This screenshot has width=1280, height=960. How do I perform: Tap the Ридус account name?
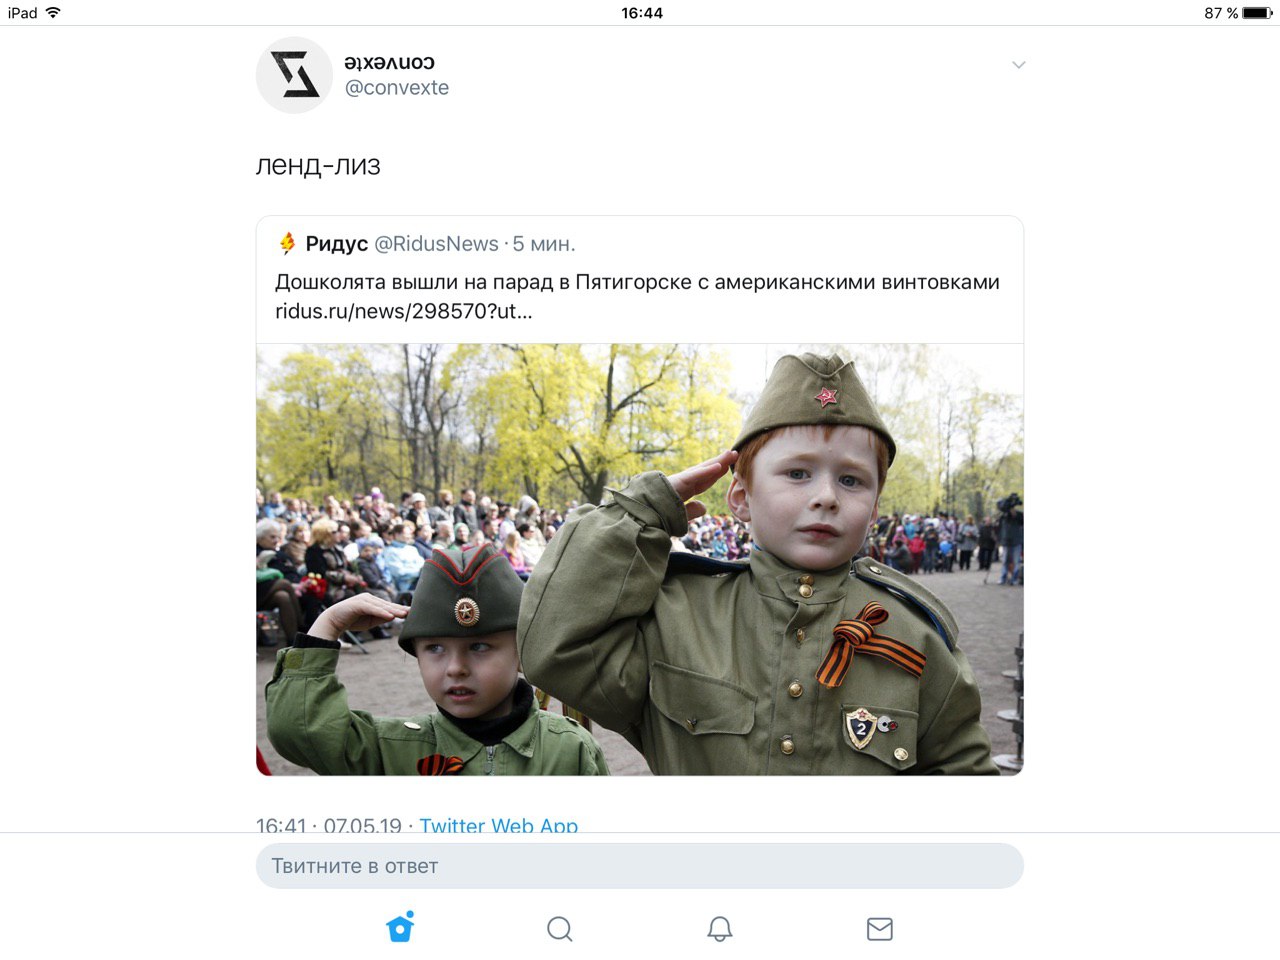[x=337, y=244]
